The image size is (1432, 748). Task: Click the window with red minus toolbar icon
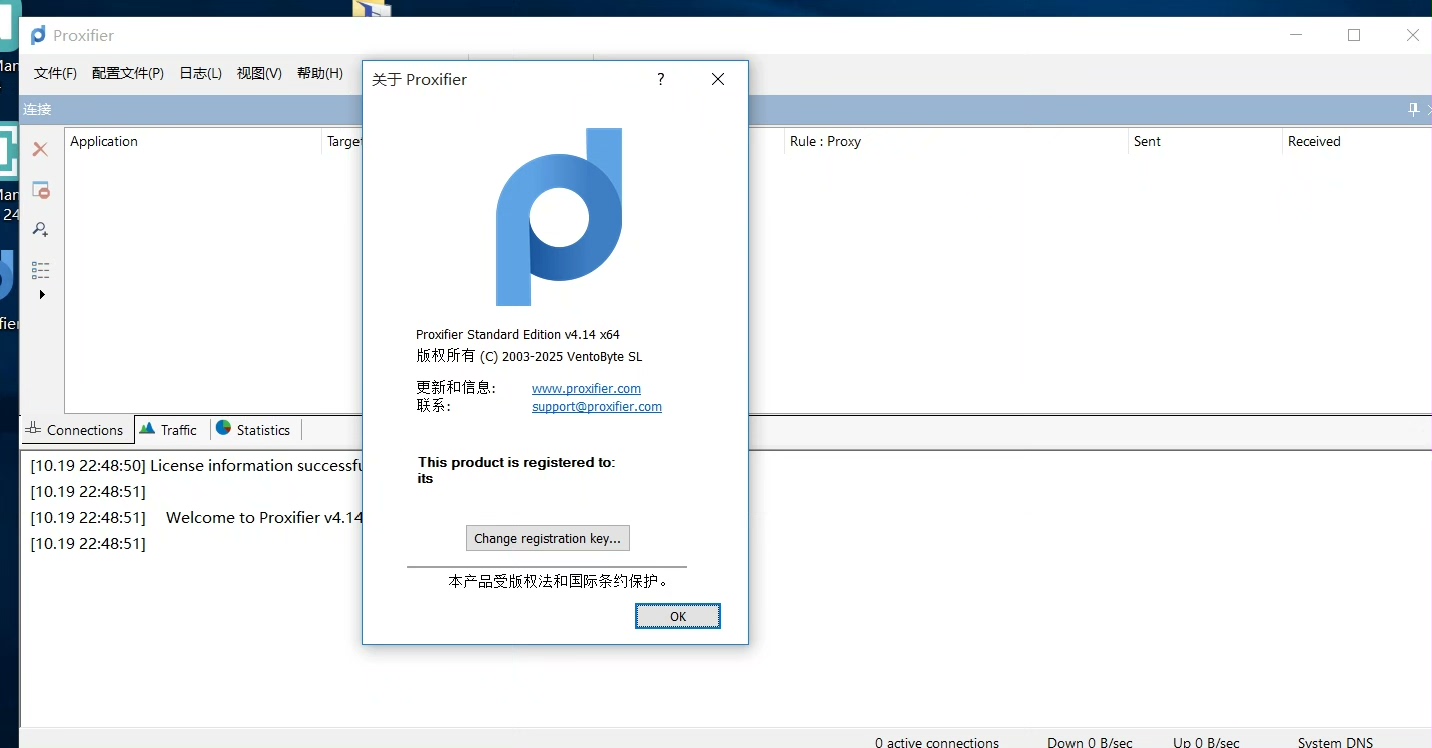40,190
